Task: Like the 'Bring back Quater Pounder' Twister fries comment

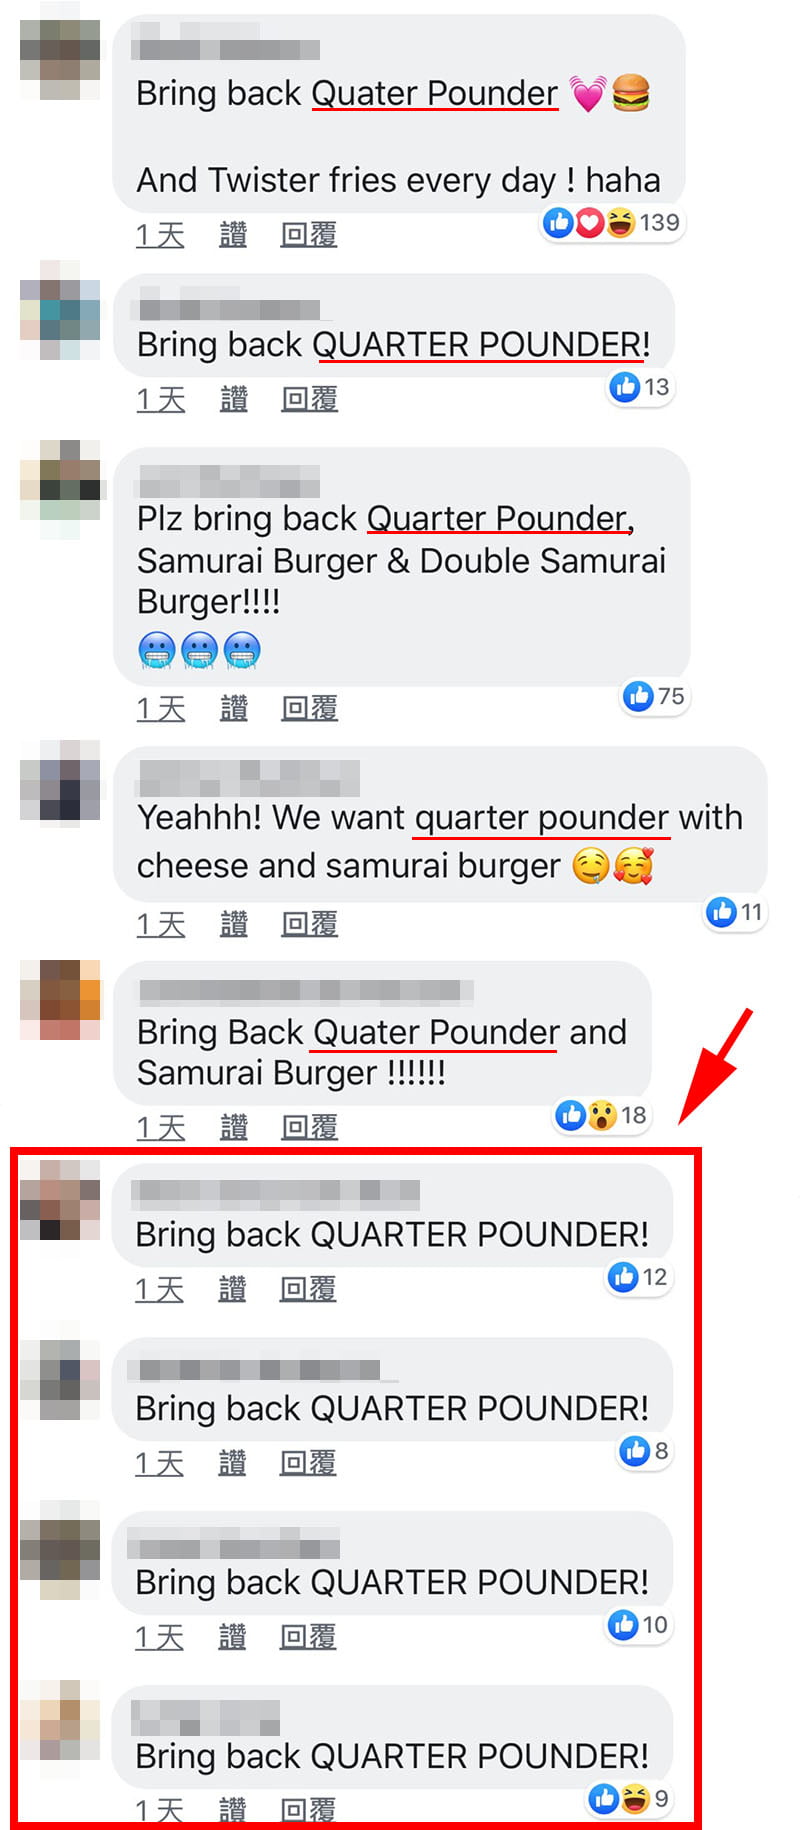Action: coord(233,235)
